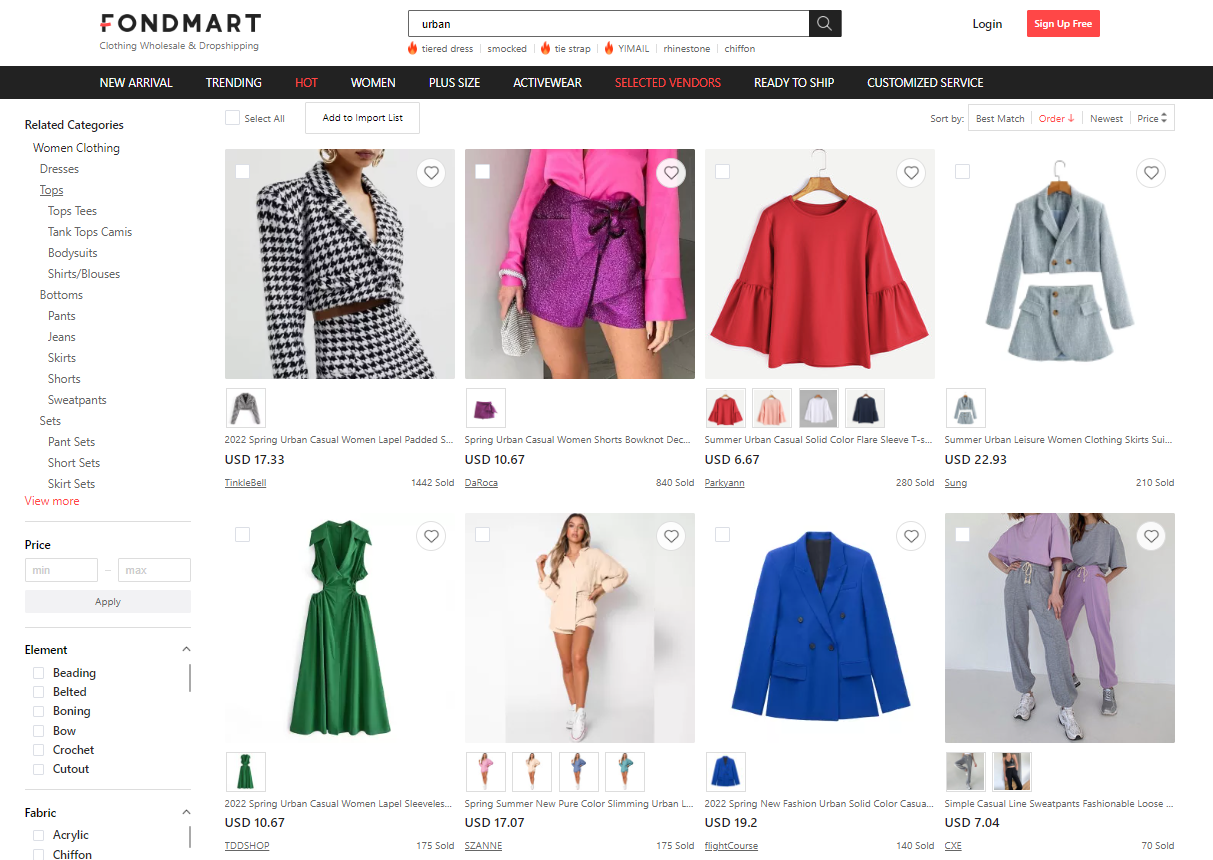Click the min price input field

pos(61,570)
